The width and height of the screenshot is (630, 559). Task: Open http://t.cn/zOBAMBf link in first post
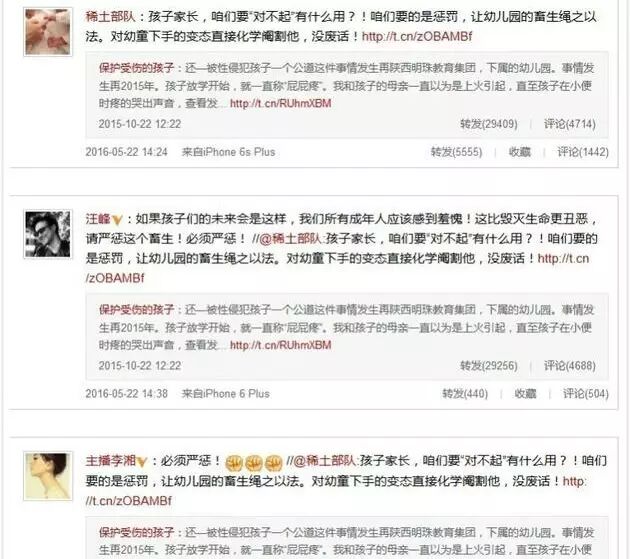[x=417, y=37]
